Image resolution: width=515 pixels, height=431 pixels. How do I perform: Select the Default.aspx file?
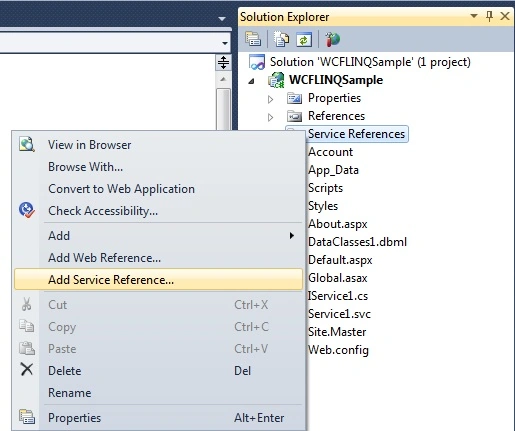340,260
